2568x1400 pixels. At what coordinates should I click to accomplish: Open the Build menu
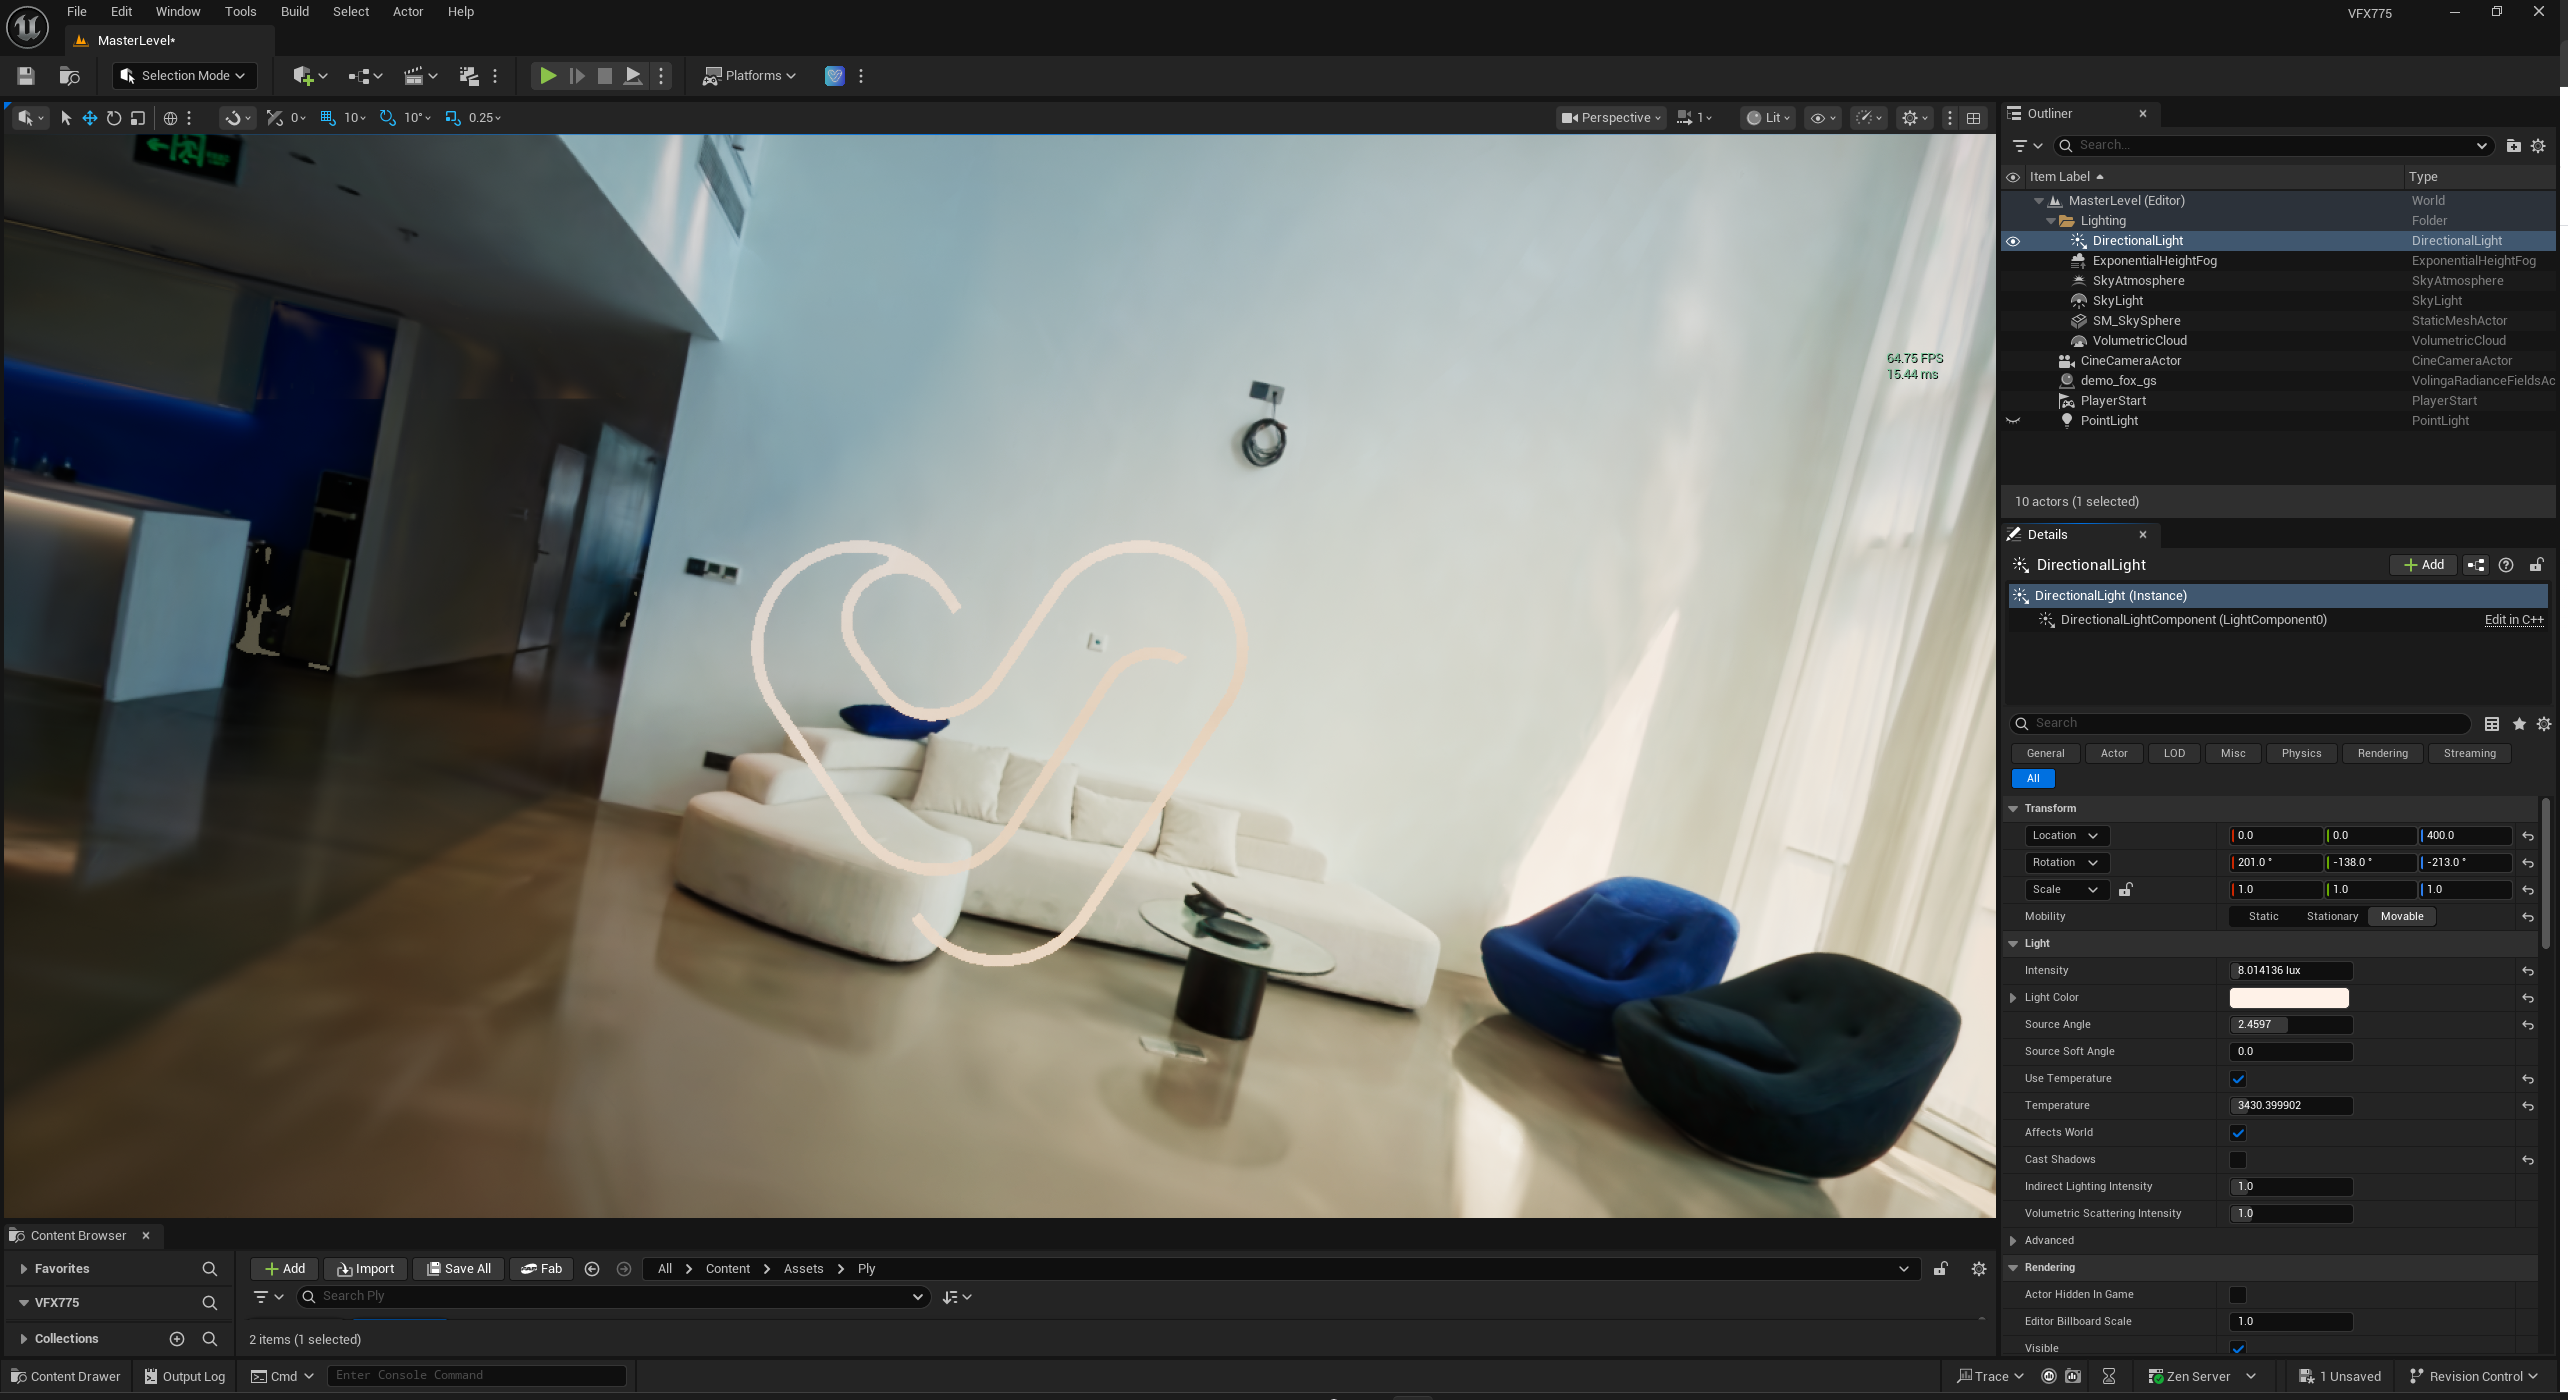(x=294, y=12)
